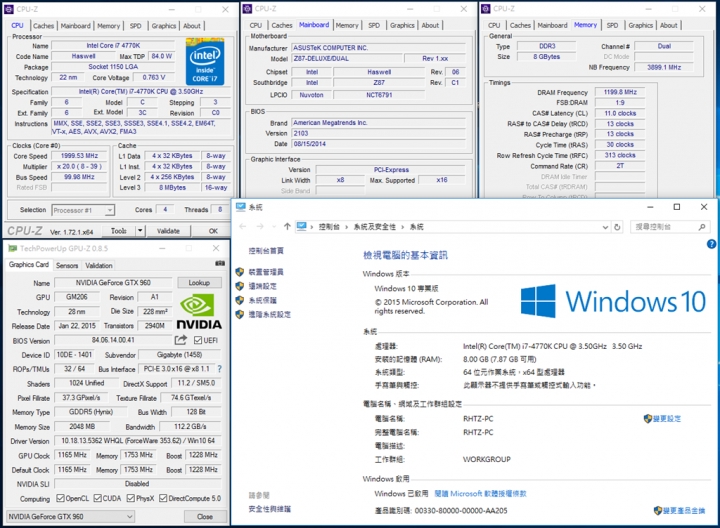720x528 pixels.
Task: Click the Core Speed value 1999.53 MHz
Action: pos(79,156)
